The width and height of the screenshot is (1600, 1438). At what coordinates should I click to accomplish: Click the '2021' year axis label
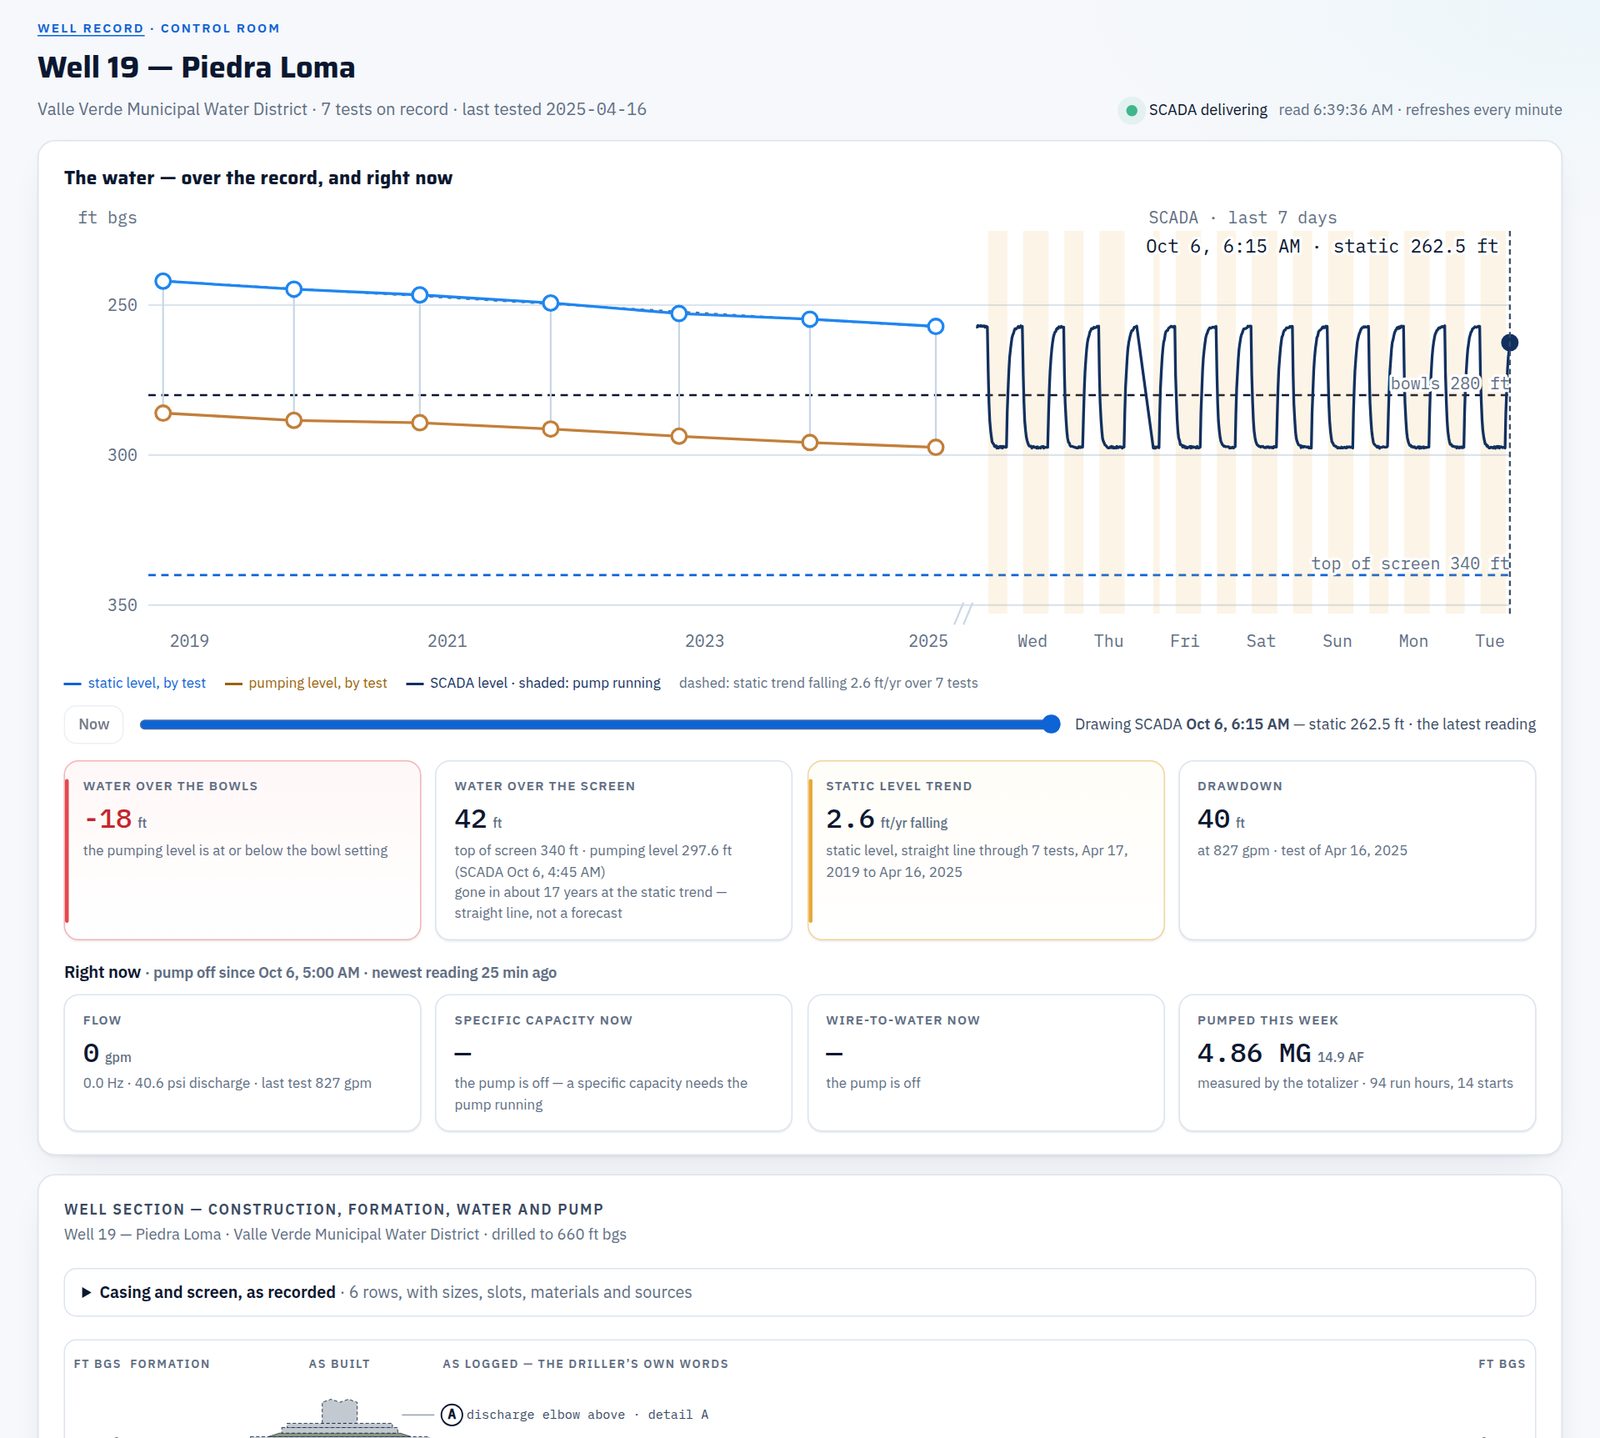(447, 641)
